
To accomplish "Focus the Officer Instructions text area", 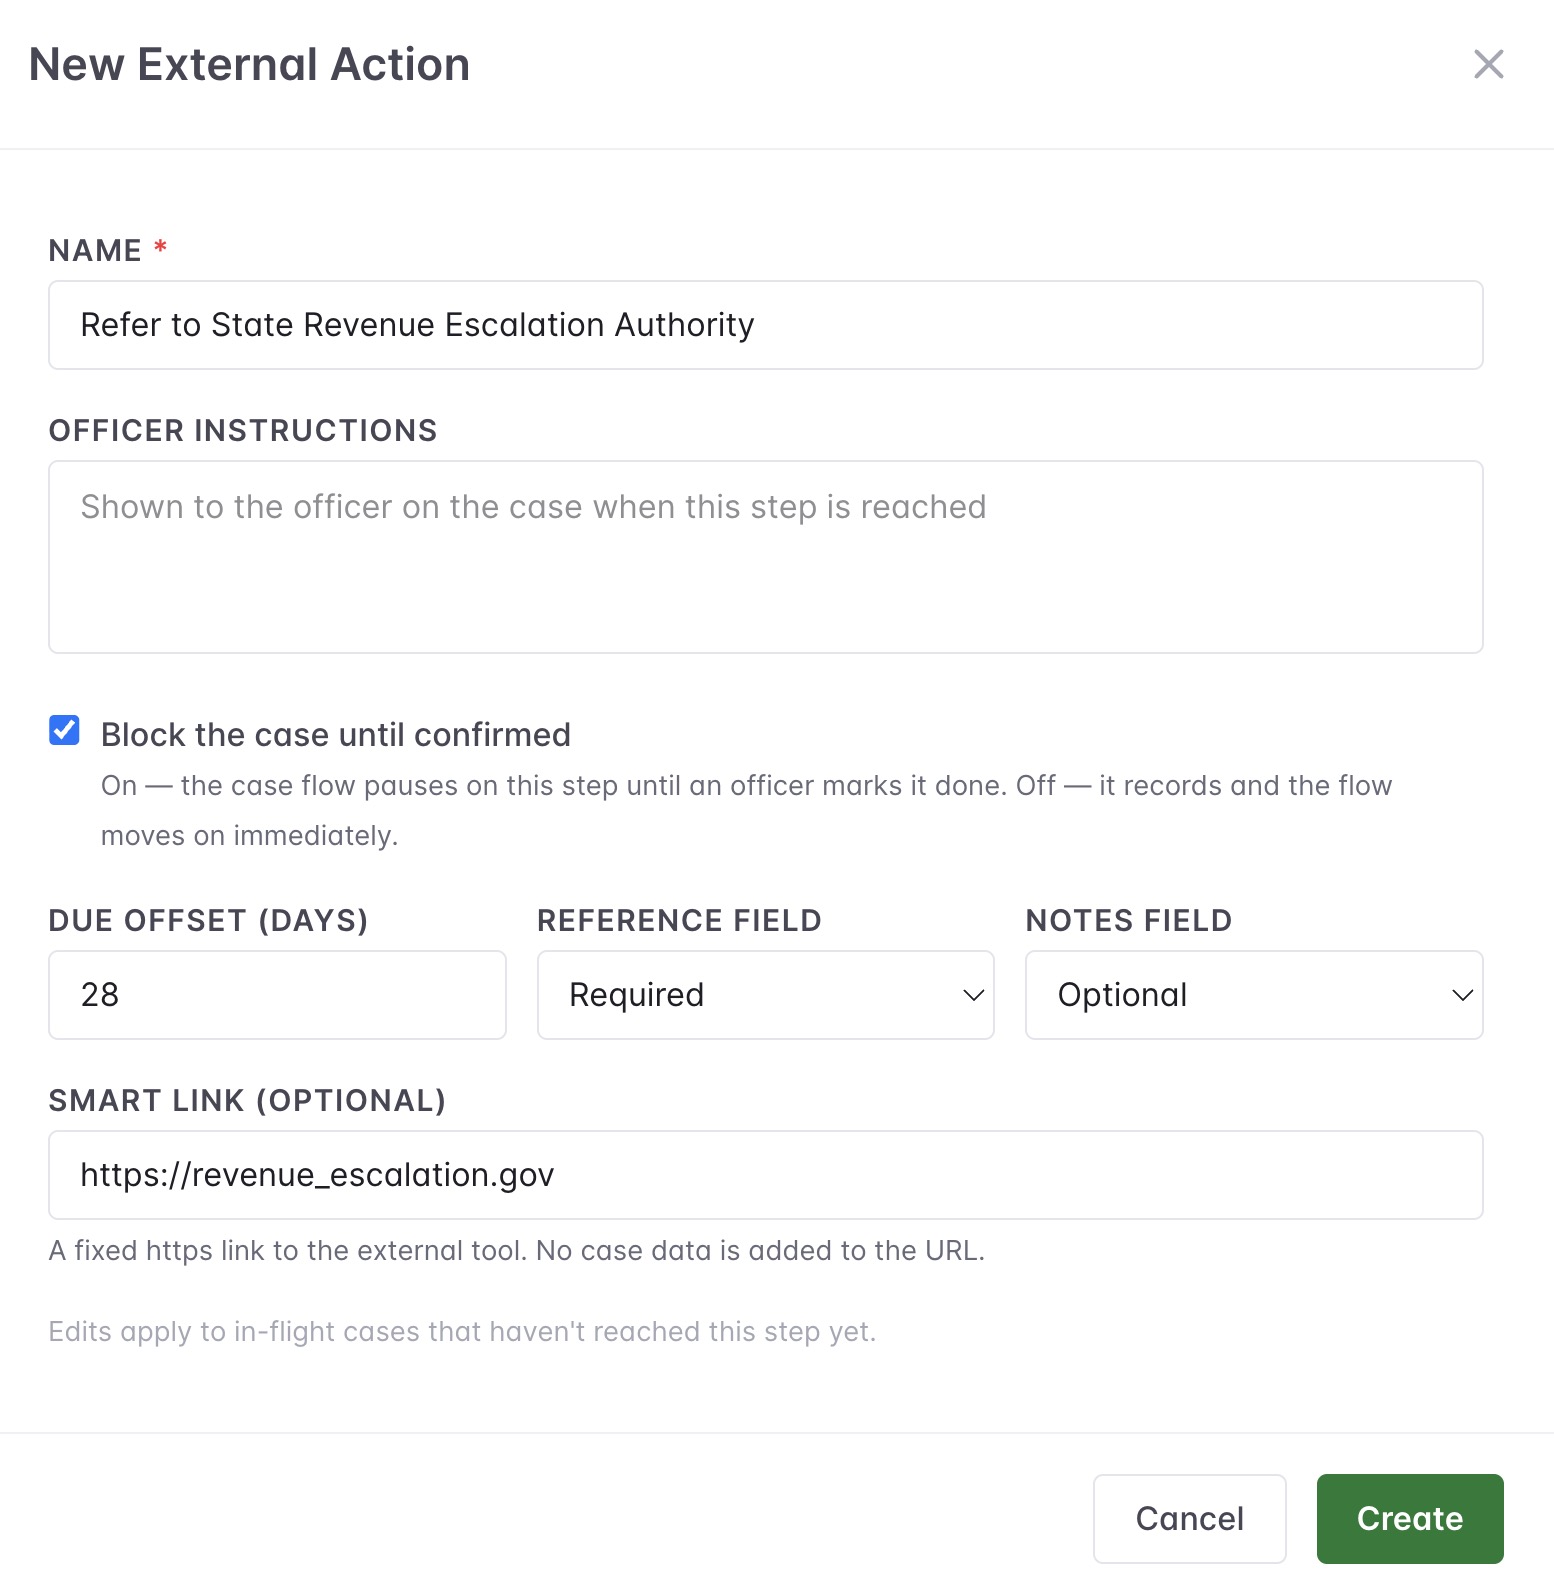I will point(765,557).
